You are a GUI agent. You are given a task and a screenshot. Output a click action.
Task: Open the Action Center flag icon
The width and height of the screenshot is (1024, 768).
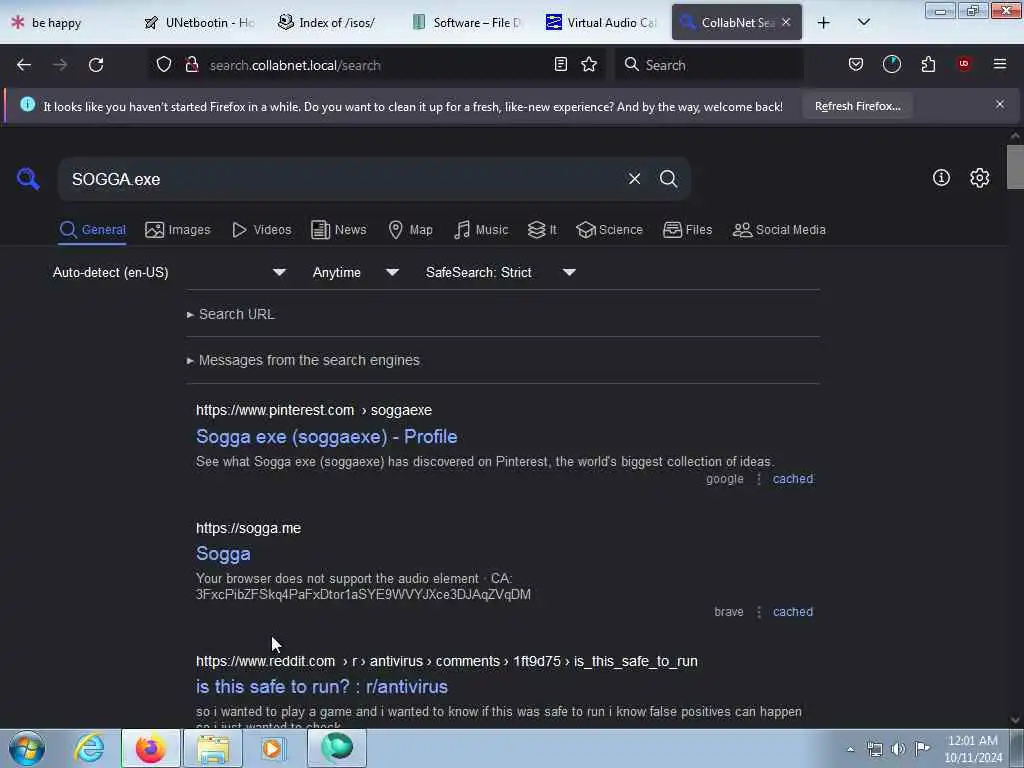click(x=922, y=749)
